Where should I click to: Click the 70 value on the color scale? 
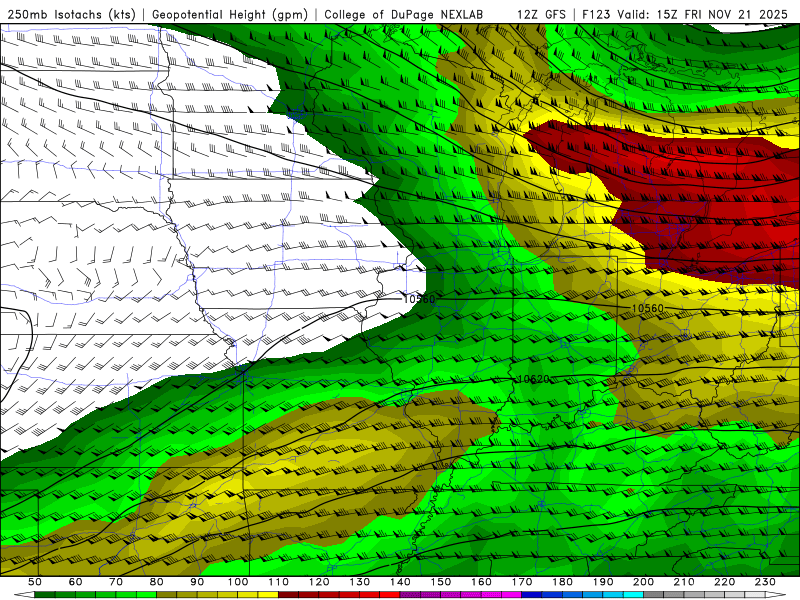116,582
